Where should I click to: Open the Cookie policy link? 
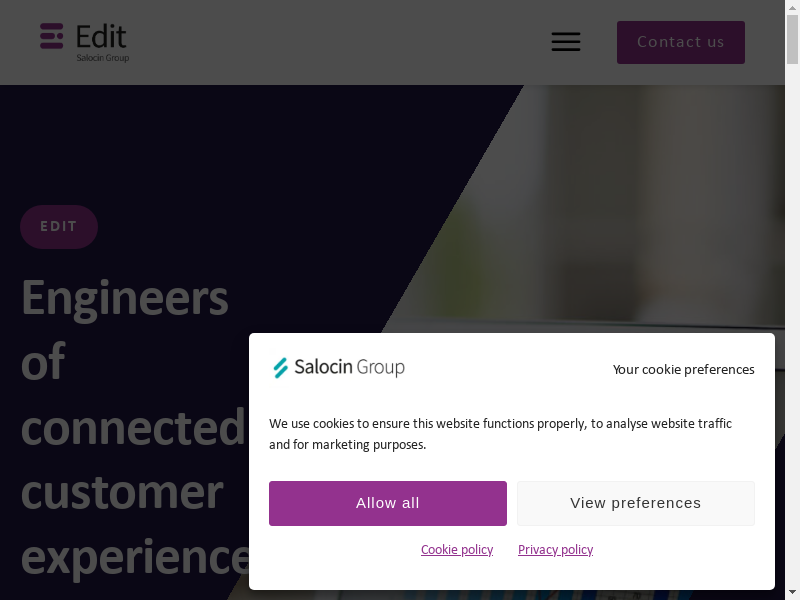point(457,550)
